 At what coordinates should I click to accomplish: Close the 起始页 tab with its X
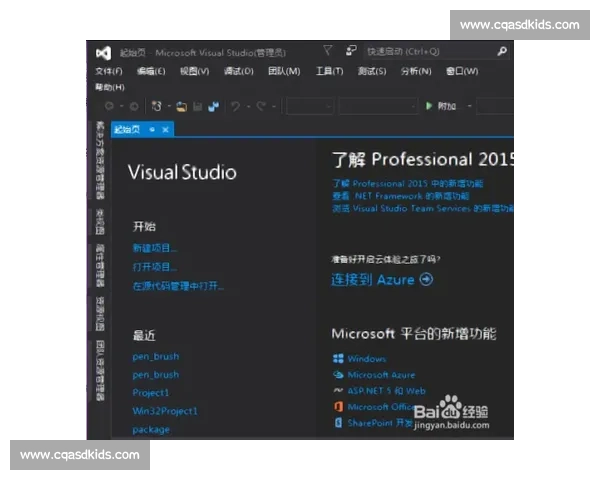(165, 130)
